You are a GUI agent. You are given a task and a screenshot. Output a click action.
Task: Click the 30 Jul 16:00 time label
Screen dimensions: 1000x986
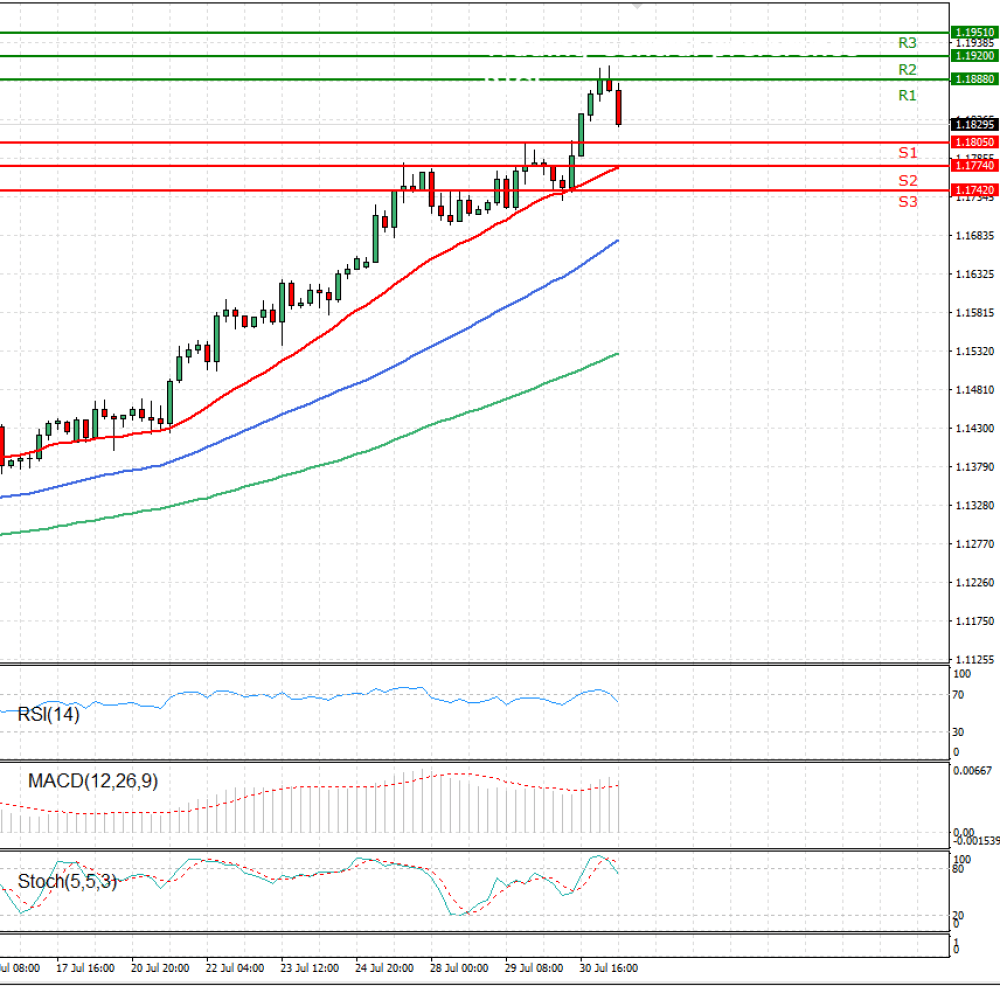coord(608,968)
